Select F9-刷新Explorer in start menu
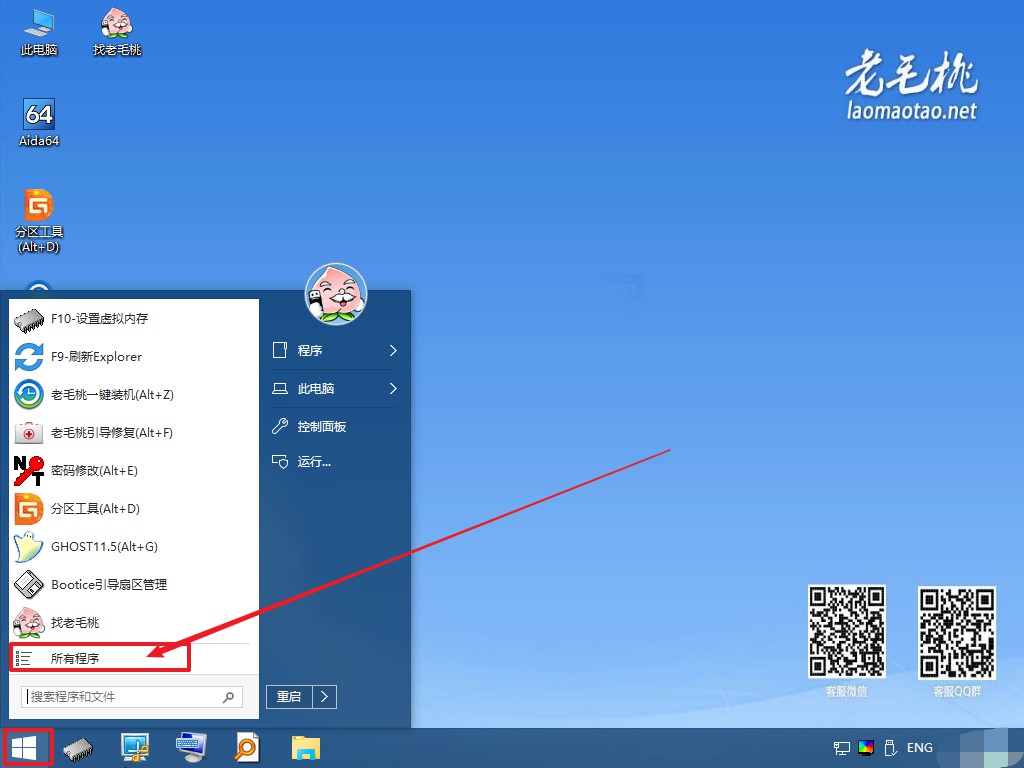Image resolution: width=1024 pixels, height=768 pixels. pos(134,357)
